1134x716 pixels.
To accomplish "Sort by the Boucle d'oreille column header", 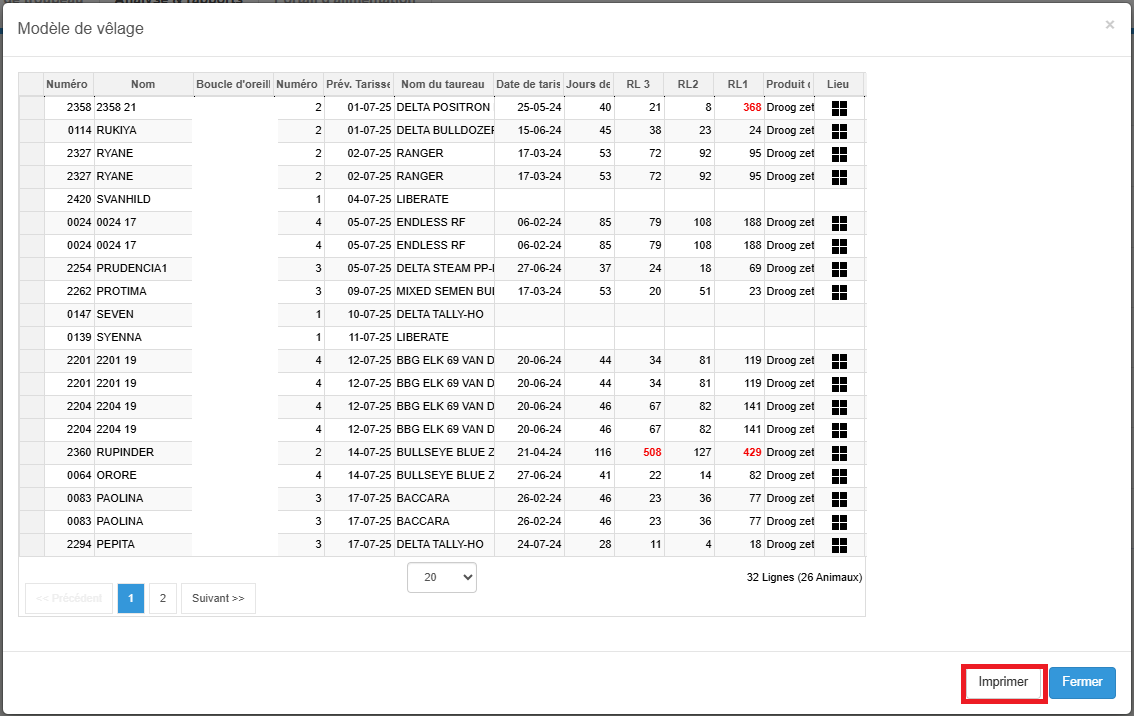I will click(233, 84).
